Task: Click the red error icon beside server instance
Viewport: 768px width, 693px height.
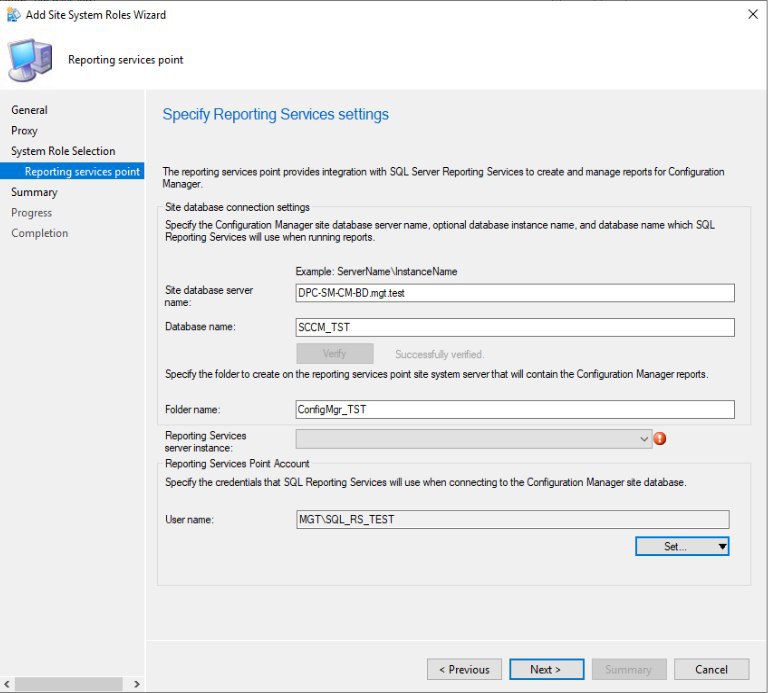Action: [x=660, y=438]
